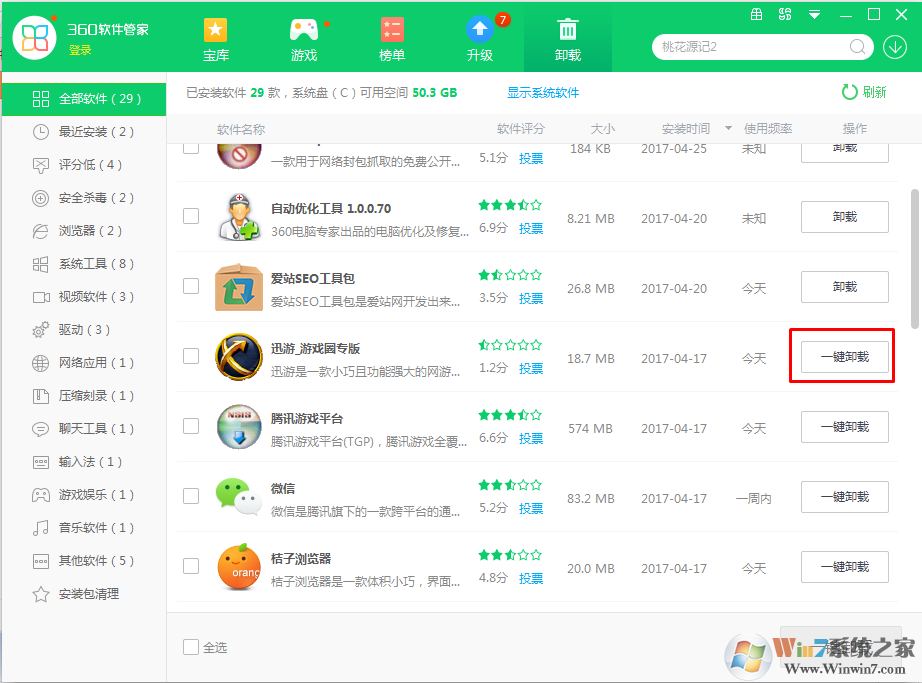Open 视频软件 (3) category
The width and height of the screenshot is (922, 683).
pos(84,296)
